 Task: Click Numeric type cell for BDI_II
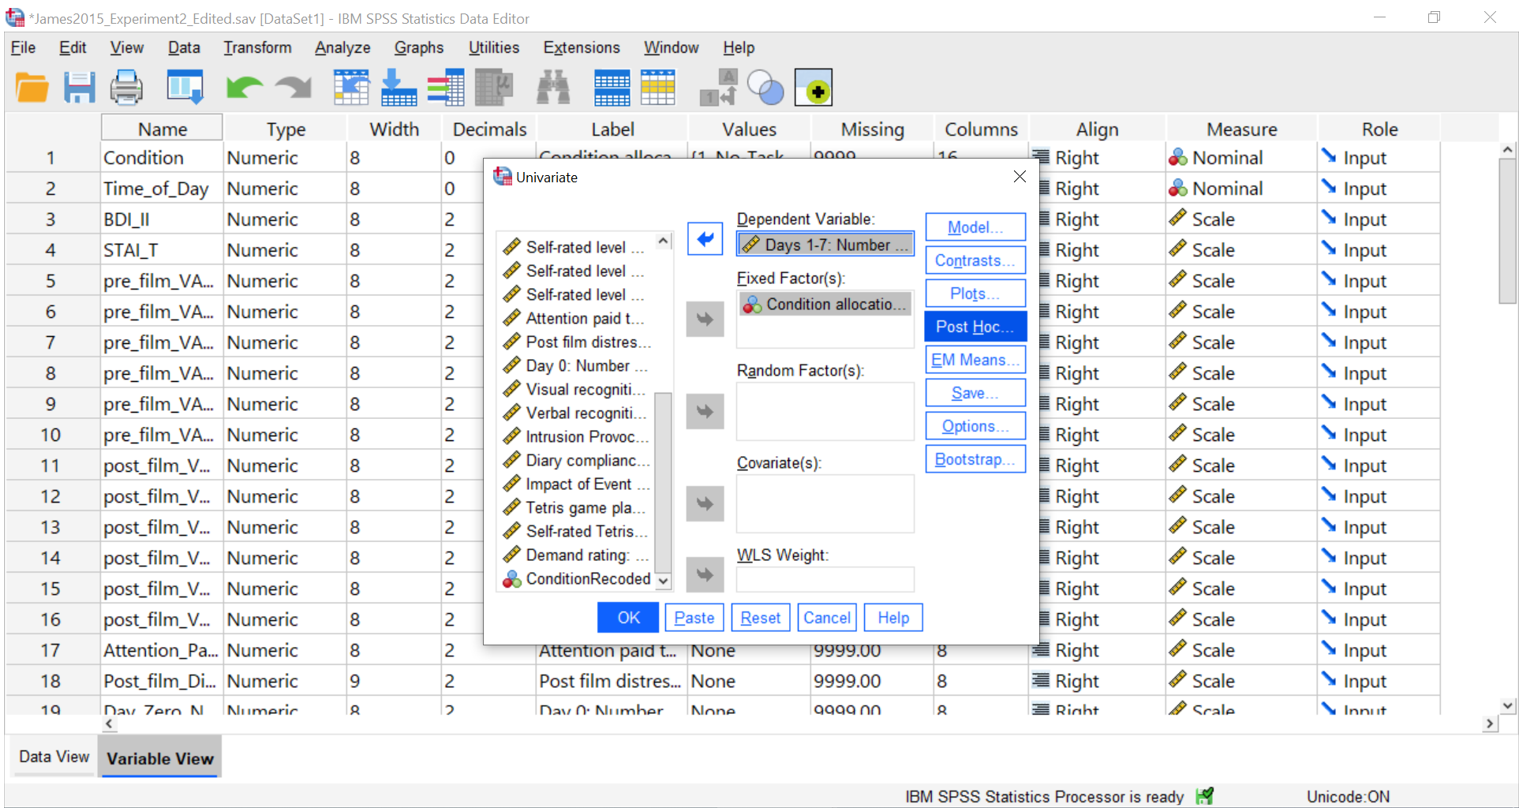[x=285, y=219]
